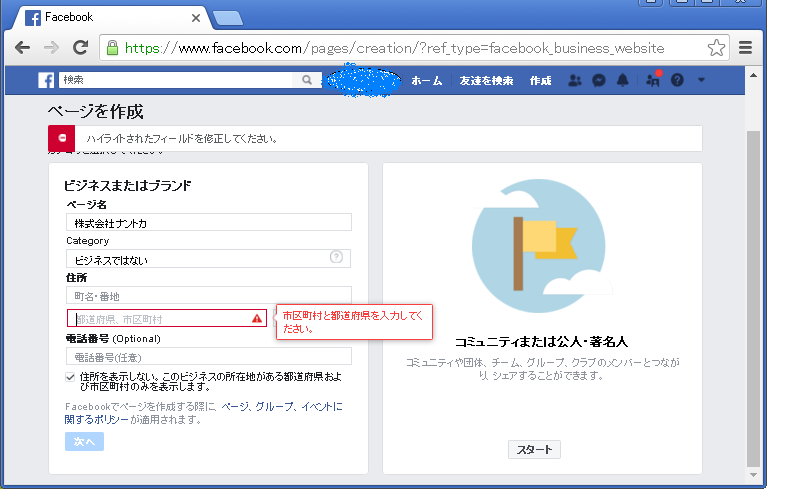Click the Facebook logo in blue bar
Image resolution: width=800 pixels, height=500 pixels.
(46, 80)
